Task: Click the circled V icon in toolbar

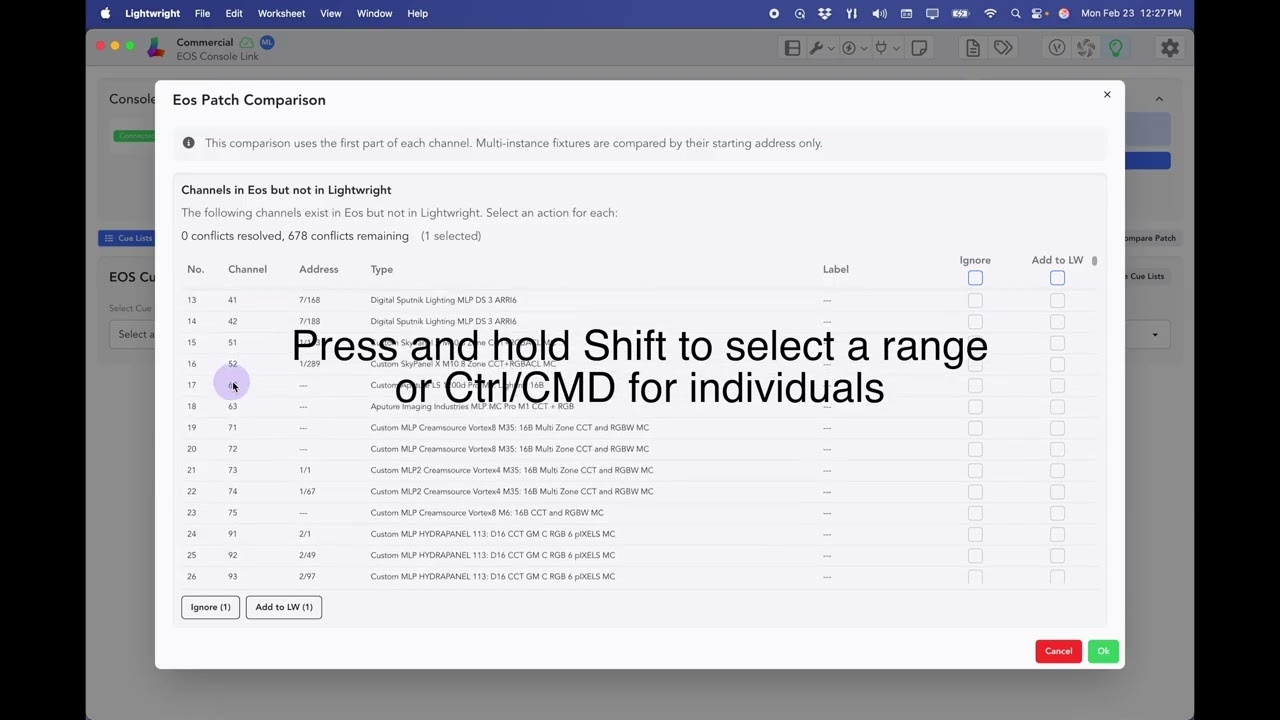Action: click(1057, 48)
